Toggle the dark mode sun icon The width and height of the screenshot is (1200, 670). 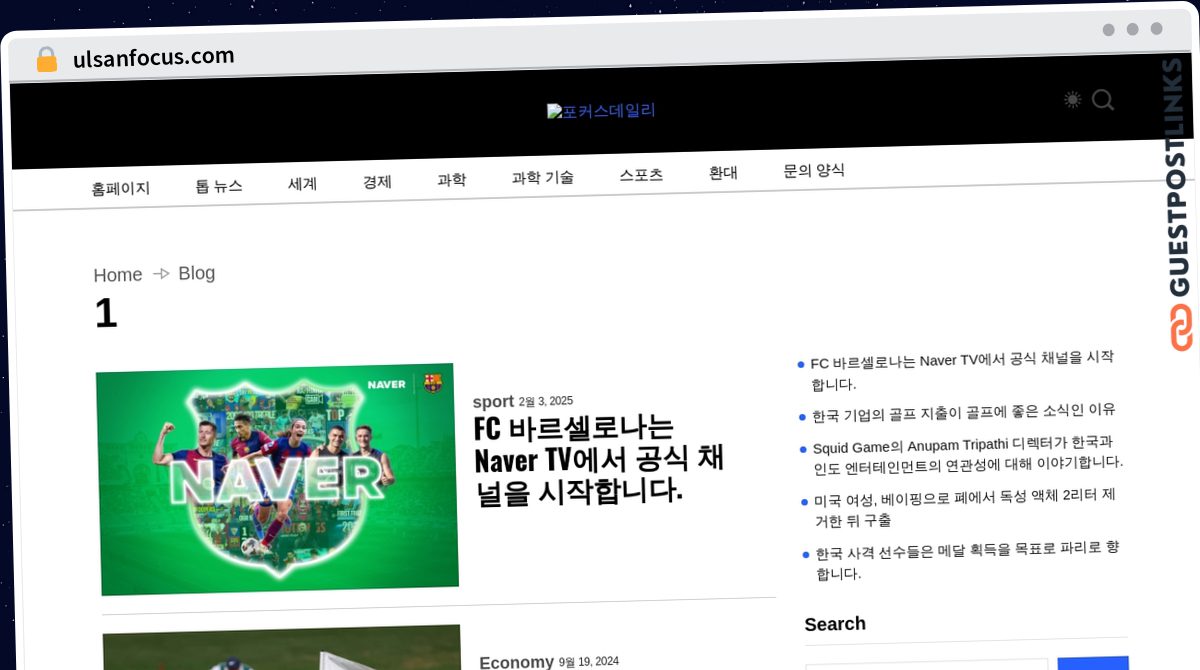tap(1072, 99)
